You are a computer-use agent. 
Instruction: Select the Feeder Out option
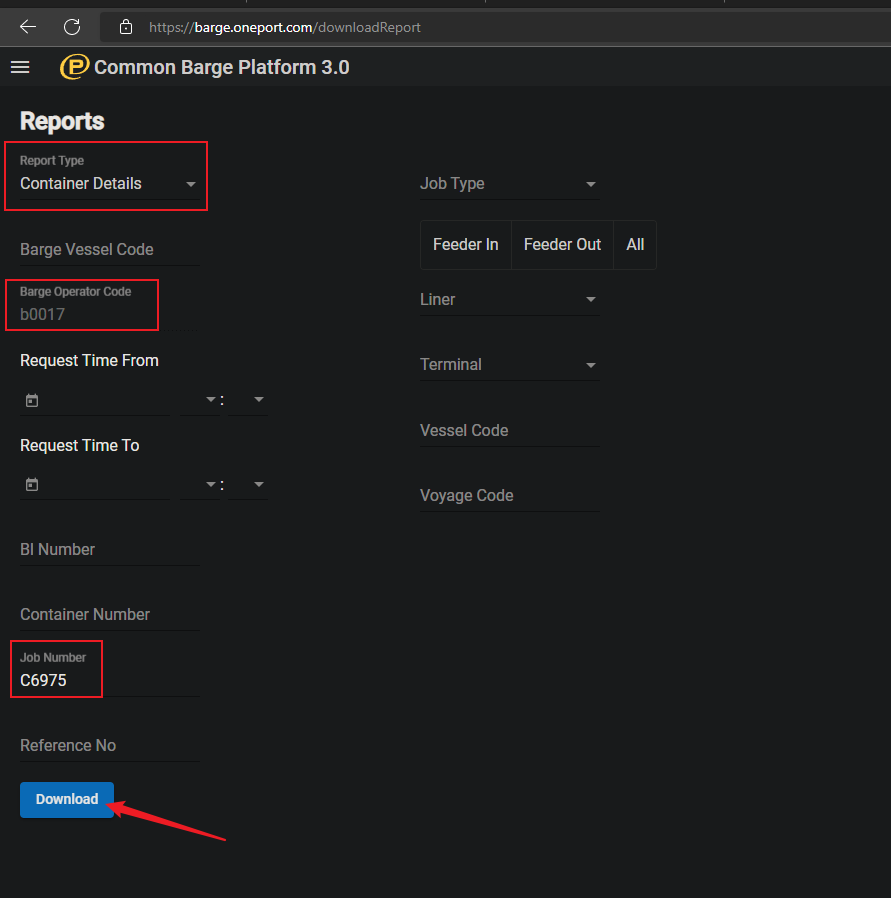pos(562,245)
